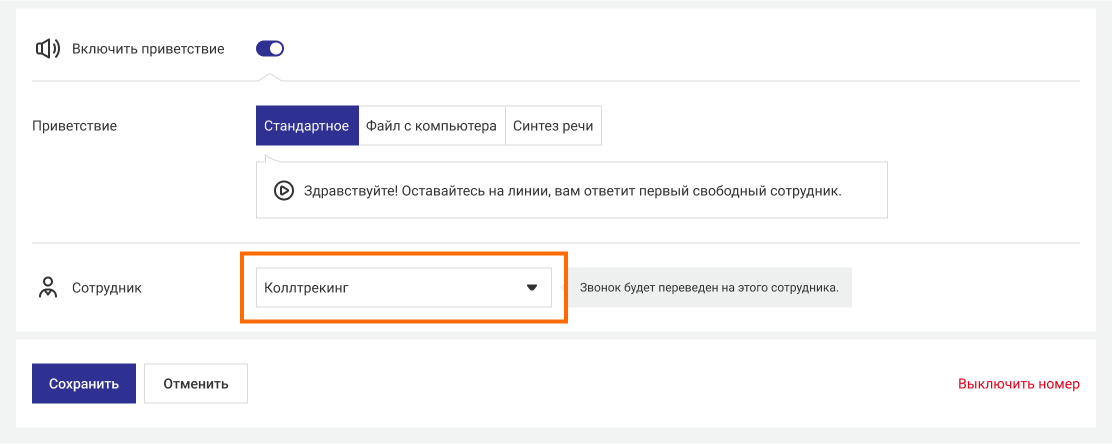Viewport: 1112px width, 444px height.
Task: Click the Коллтрекинг text in the selector
Action: (306, 288)
